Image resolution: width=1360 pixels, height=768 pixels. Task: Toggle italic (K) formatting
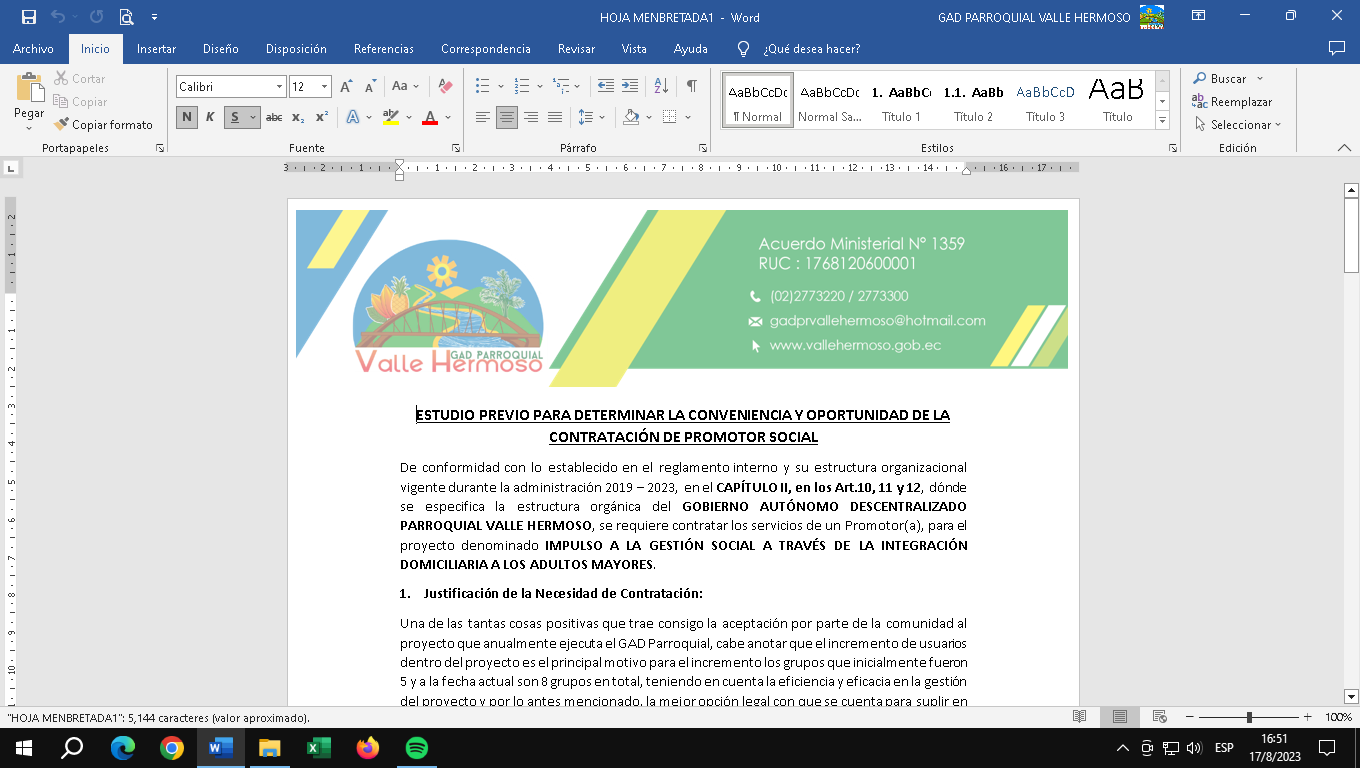pyautogui.click(x=210, y=117)
